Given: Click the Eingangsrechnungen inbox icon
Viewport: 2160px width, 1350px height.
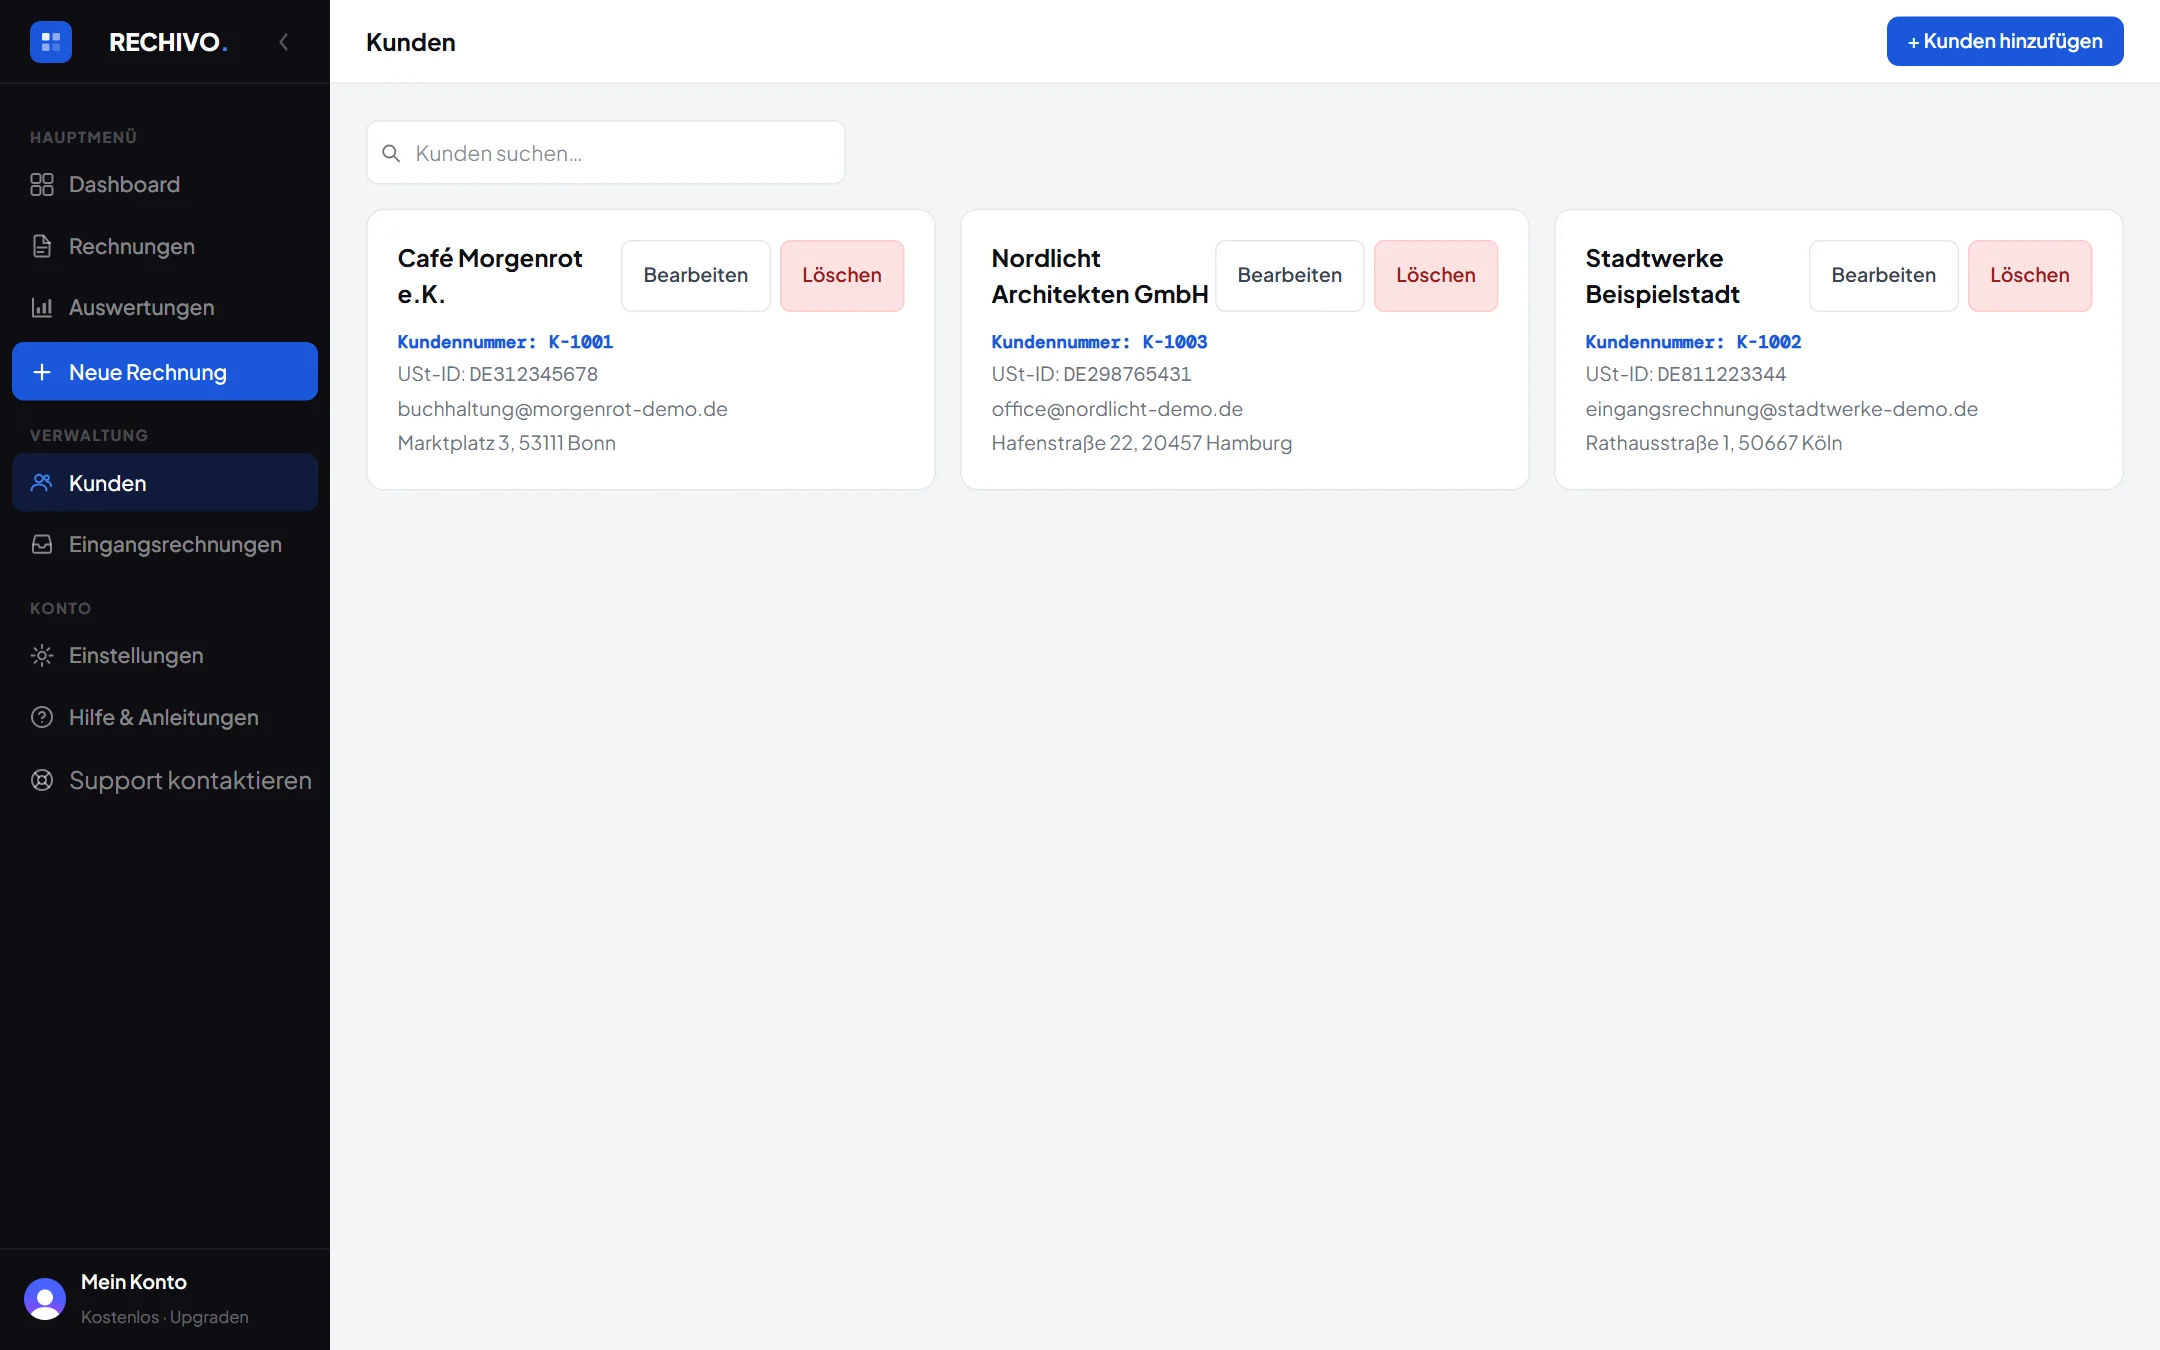Looking at the screenshot, I should pyautogui.click(x=42, y=545).
